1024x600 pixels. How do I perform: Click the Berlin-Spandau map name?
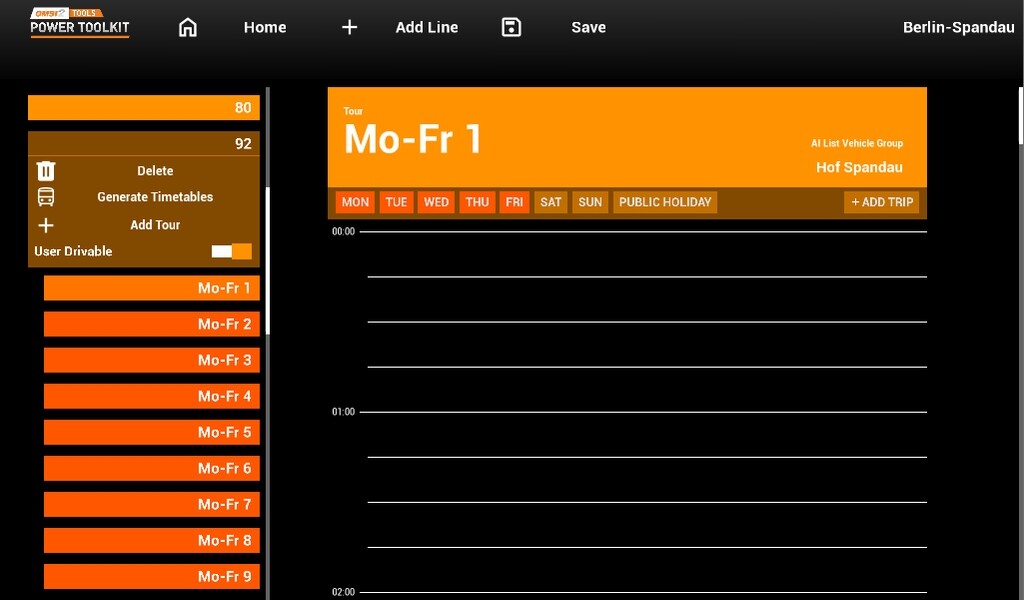point(958,28)
